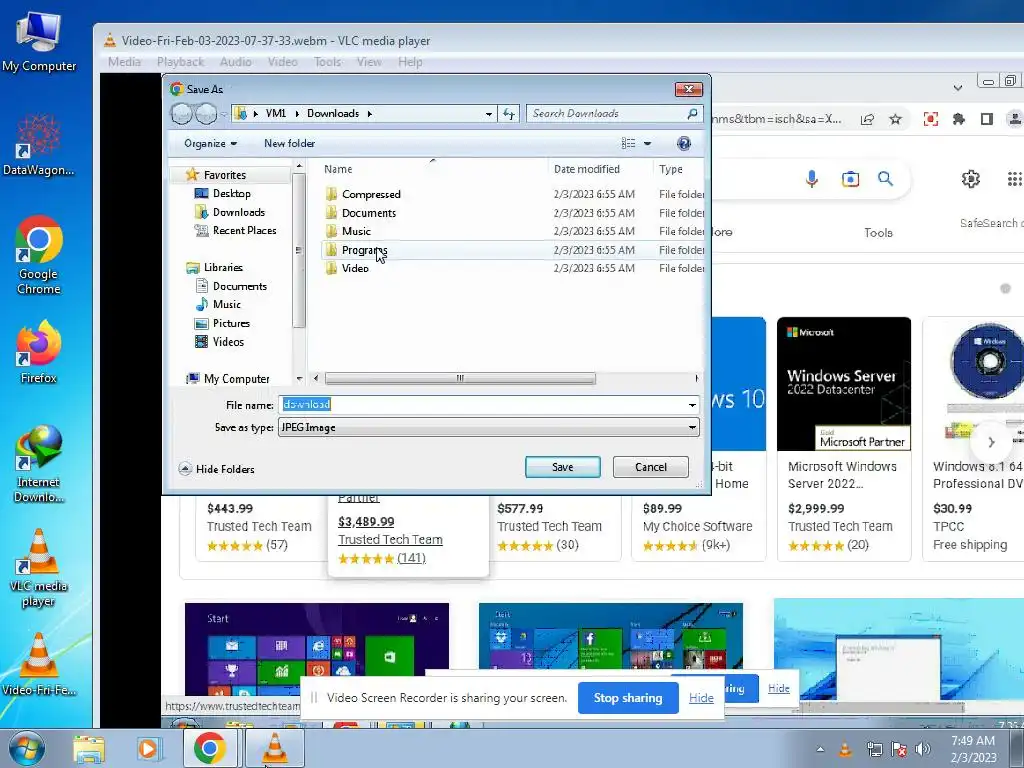Sort by the Date modified column header

[586, 169]
